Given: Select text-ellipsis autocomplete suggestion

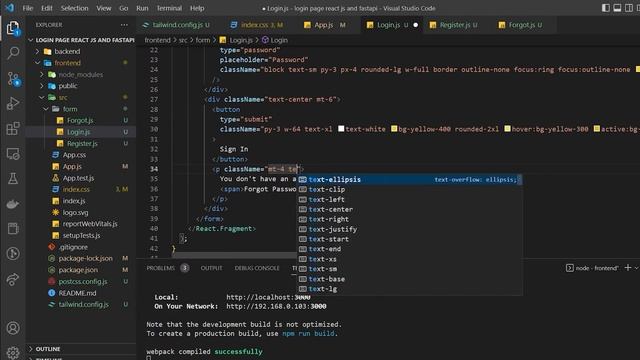Looking at the screenshot, I should 409,180.
